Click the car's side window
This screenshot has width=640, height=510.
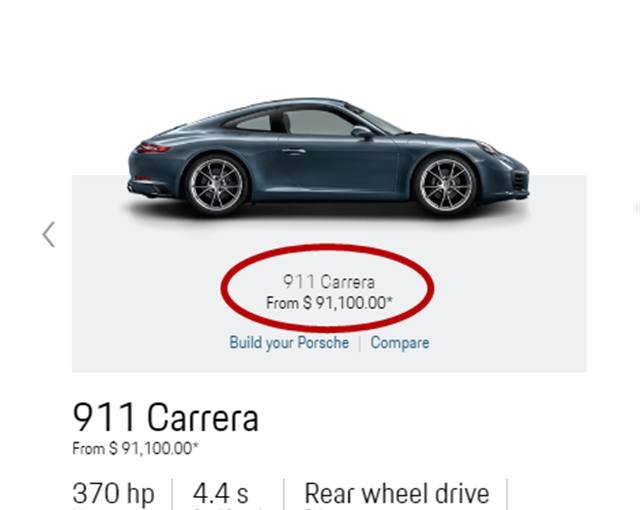pyautogui.click(x=318, y=122)
